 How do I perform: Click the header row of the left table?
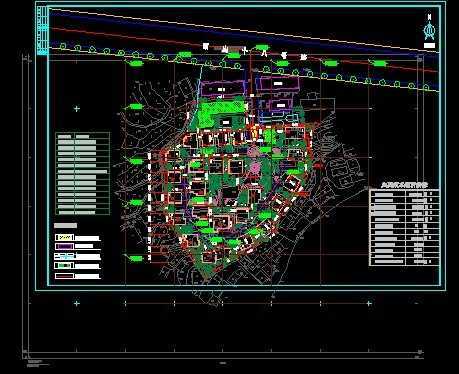click(x=83, y=136)
